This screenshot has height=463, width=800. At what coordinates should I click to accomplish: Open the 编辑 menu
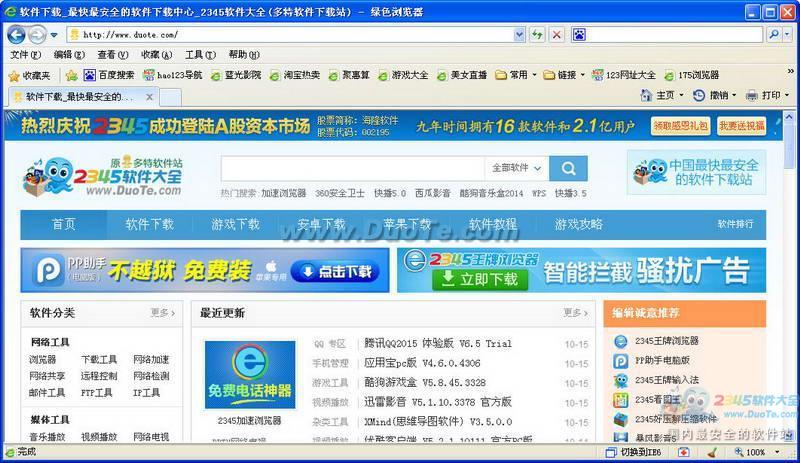click(x=69, y=55)
